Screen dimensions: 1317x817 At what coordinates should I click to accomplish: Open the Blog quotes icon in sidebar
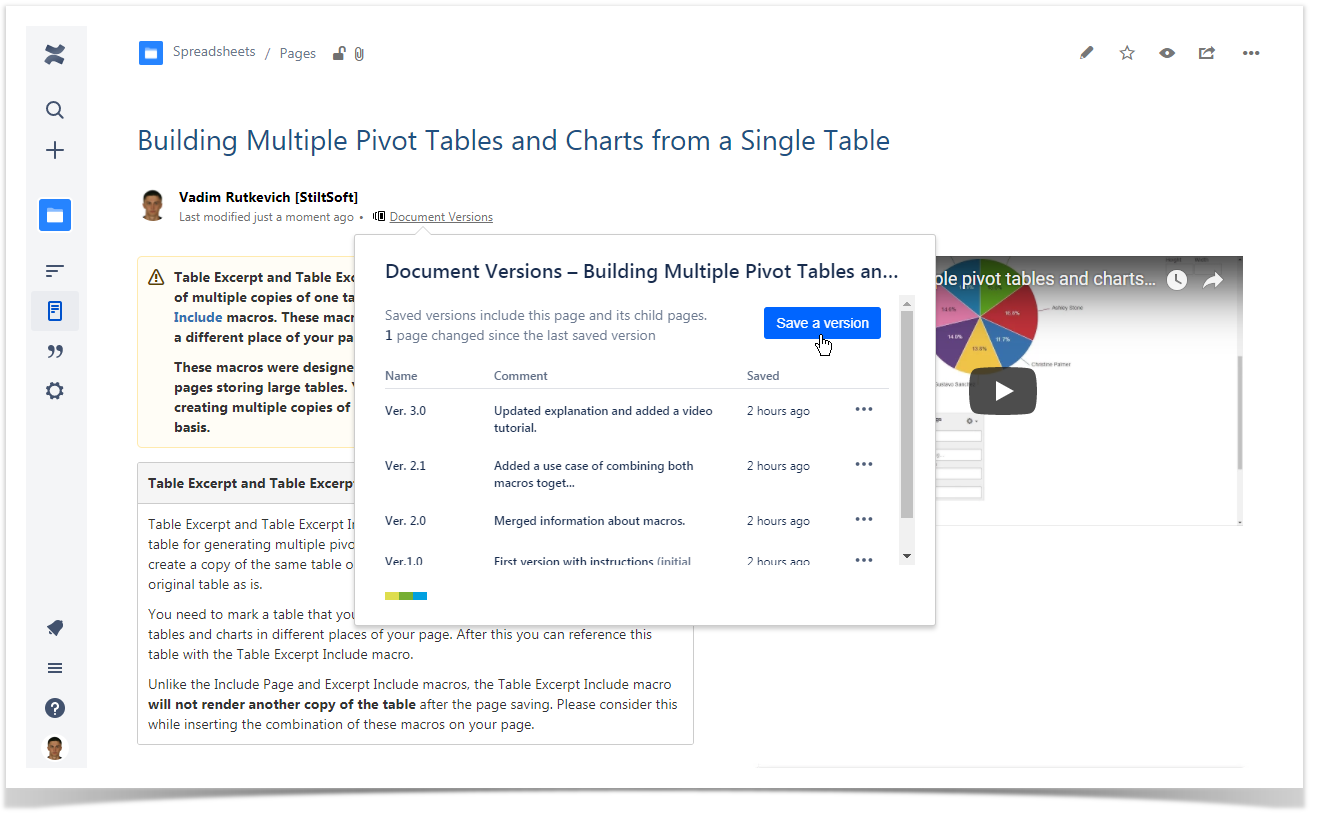(x=55, y=351)
